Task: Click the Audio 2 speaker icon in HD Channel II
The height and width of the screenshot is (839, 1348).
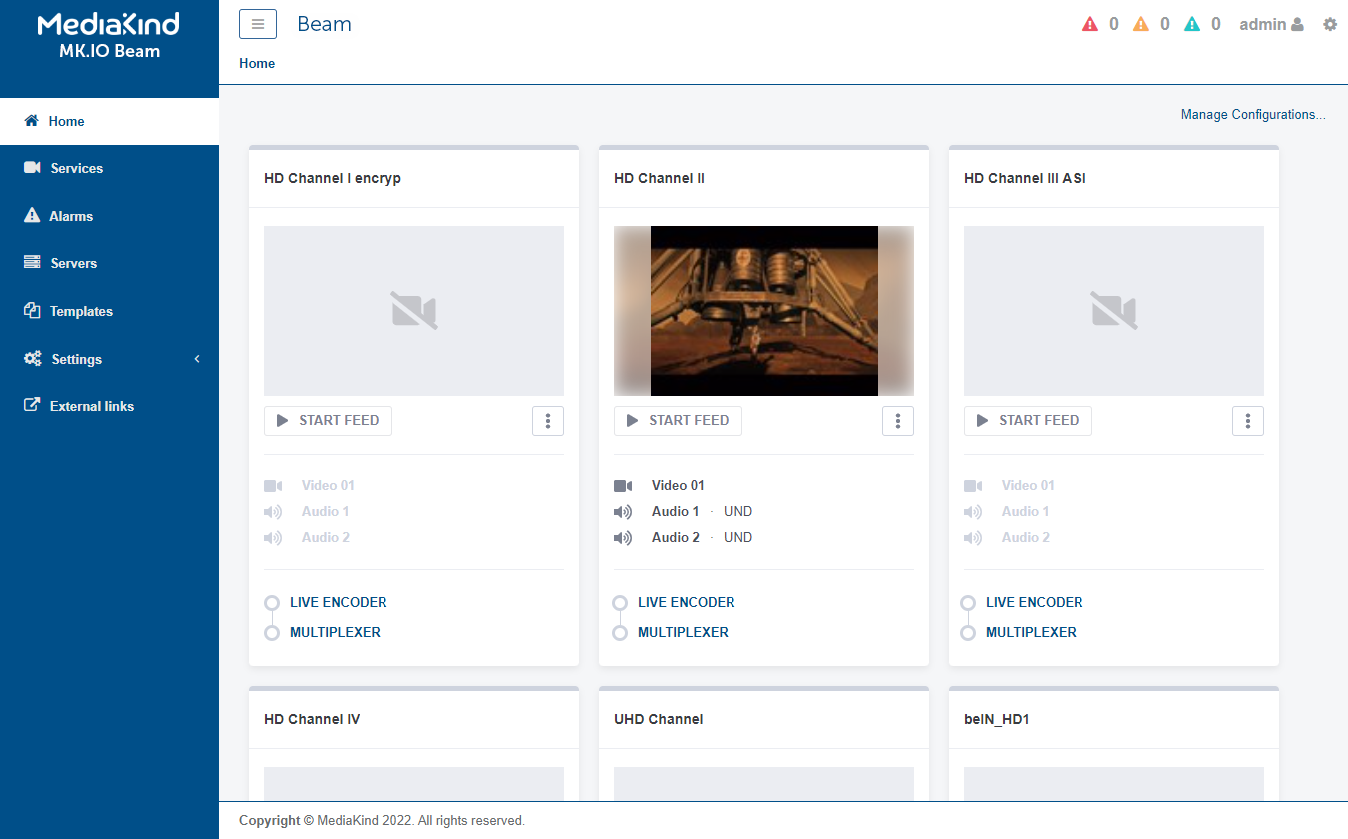Action: [x=623, y=538]
